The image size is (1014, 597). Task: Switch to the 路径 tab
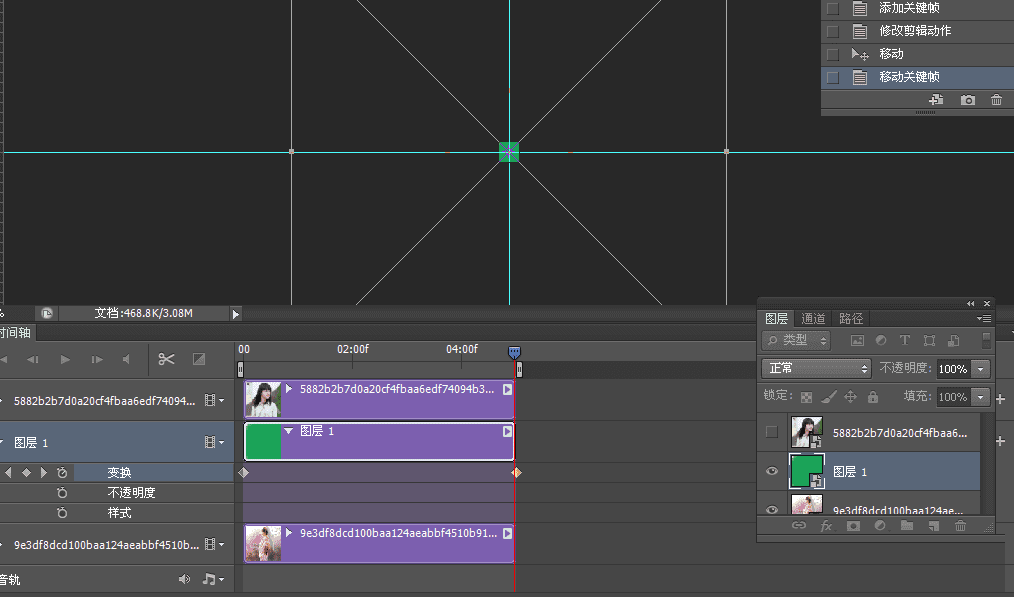[851, 319]
